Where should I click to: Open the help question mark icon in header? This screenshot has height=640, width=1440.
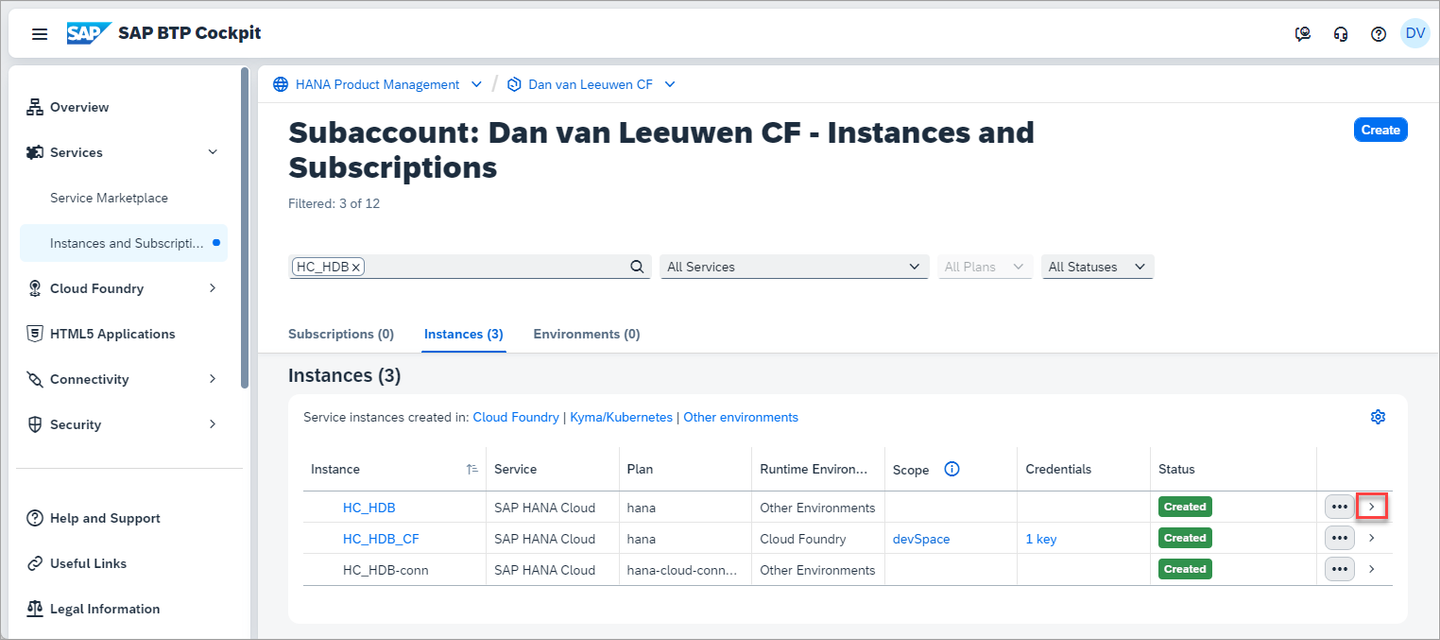tap(1379, 34)
